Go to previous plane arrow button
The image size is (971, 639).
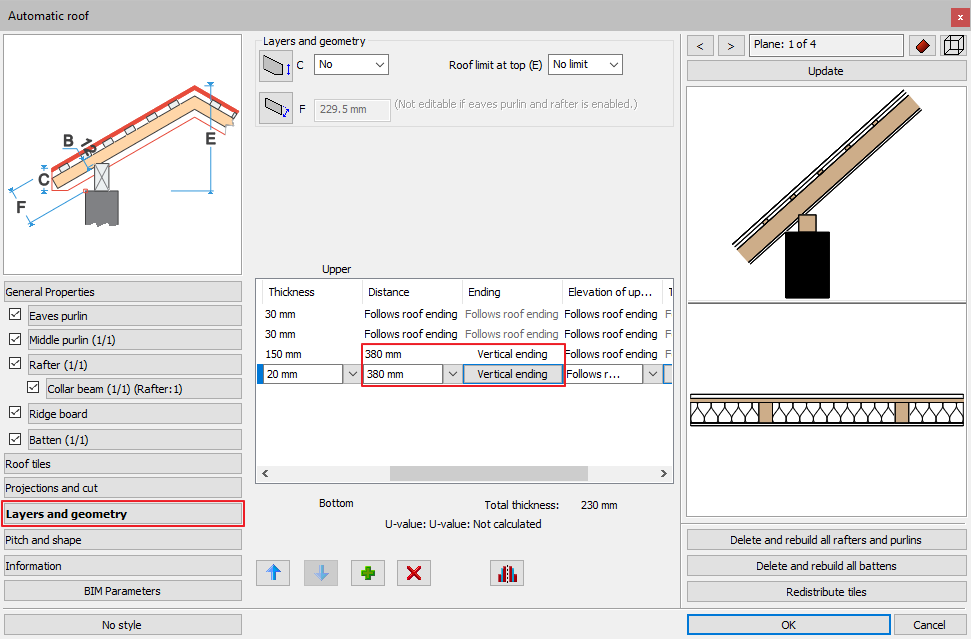tap(700, 46)
